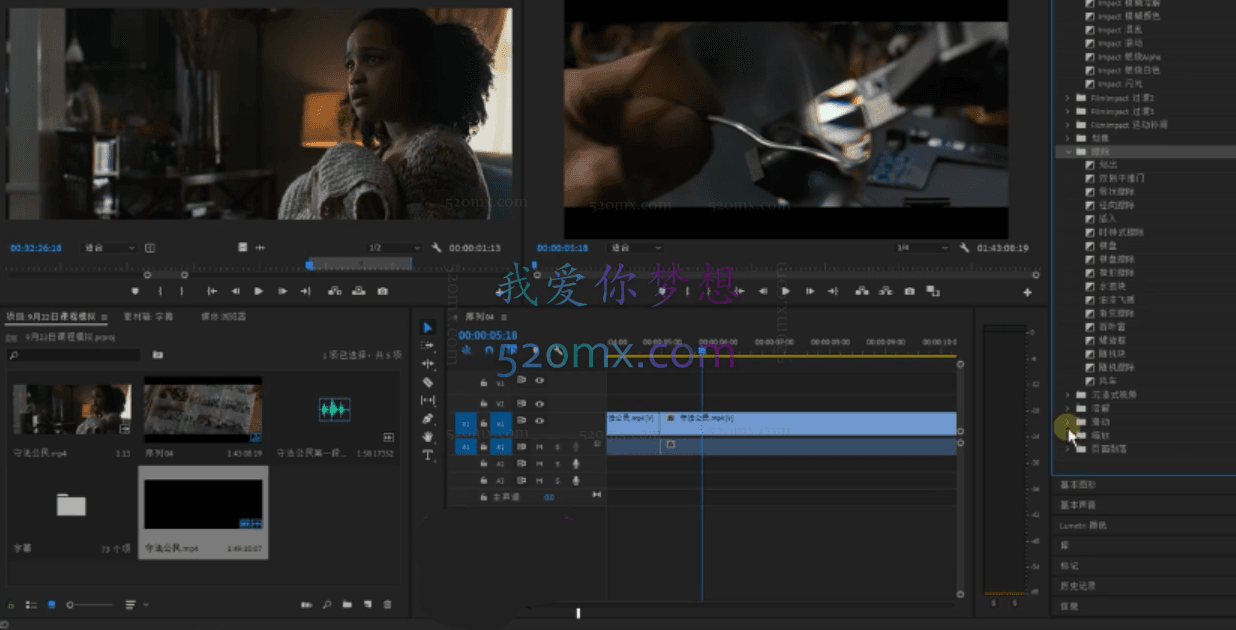
Task: Toggle sync lock on track V2
Action: click(x=521, y=402)
